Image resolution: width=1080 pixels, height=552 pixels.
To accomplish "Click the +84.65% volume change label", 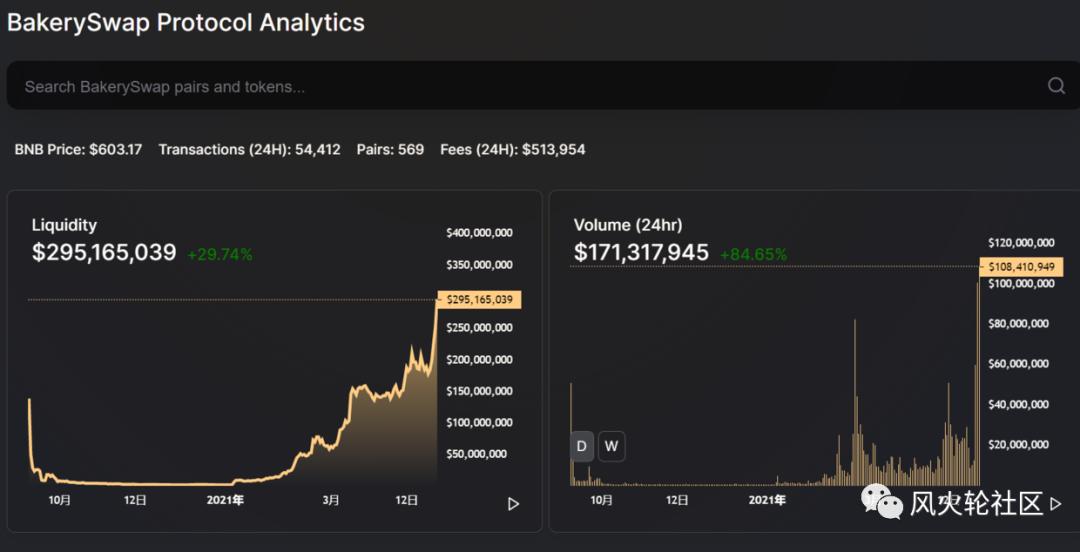I will pos(753,254).
